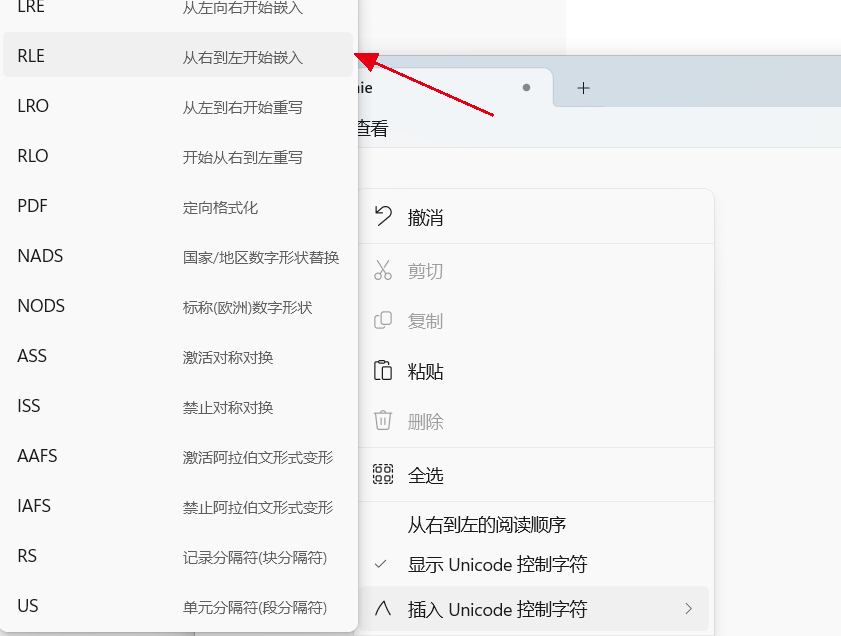Choose LRO 从左到右开始重写 entry
Image resolution: width=841 pixels, height=636 pixels.
tap(178, 106)
